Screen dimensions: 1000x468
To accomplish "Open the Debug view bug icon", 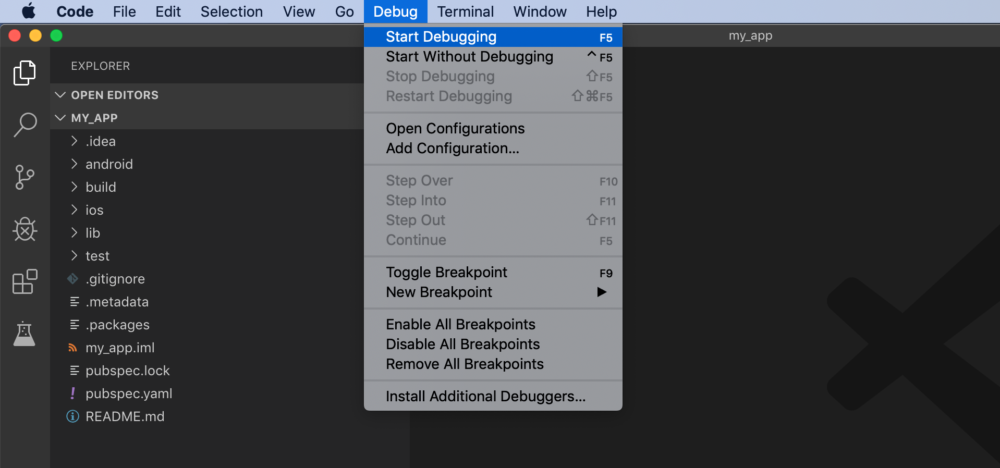I will click(24, 230).
